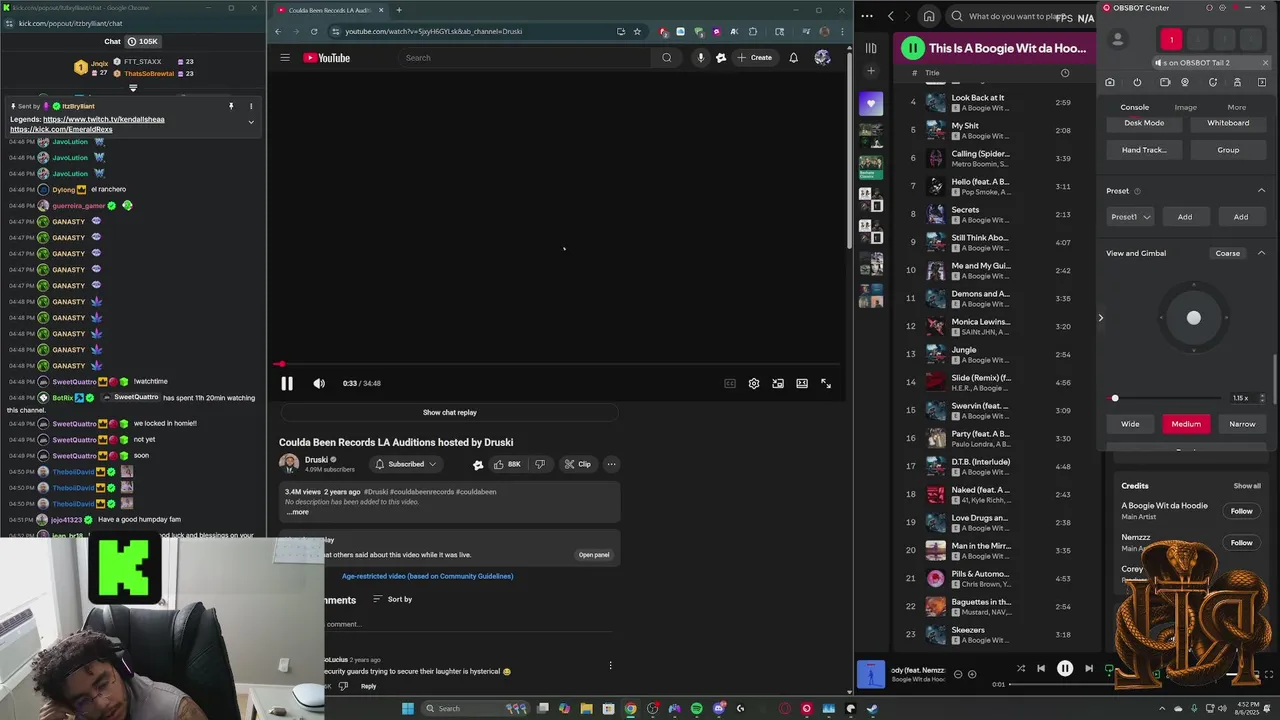Mute the YouTube video volume

[319, 383]
